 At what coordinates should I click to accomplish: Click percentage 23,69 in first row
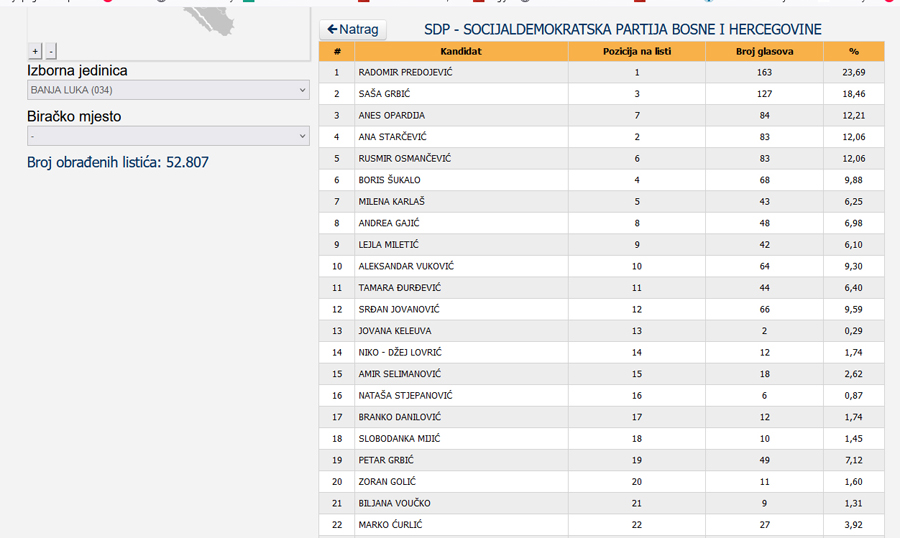pyautogui.click(x=854, y=72)
